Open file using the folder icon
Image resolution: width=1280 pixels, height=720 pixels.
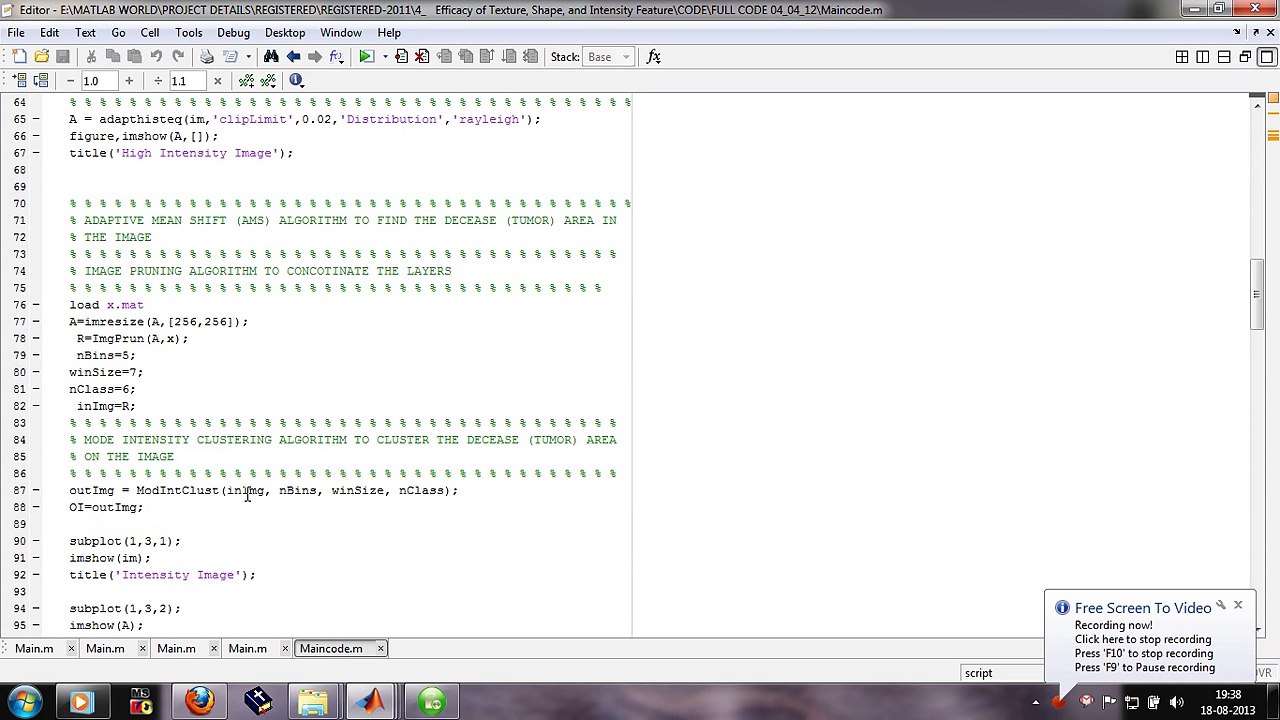click(41, 57)
